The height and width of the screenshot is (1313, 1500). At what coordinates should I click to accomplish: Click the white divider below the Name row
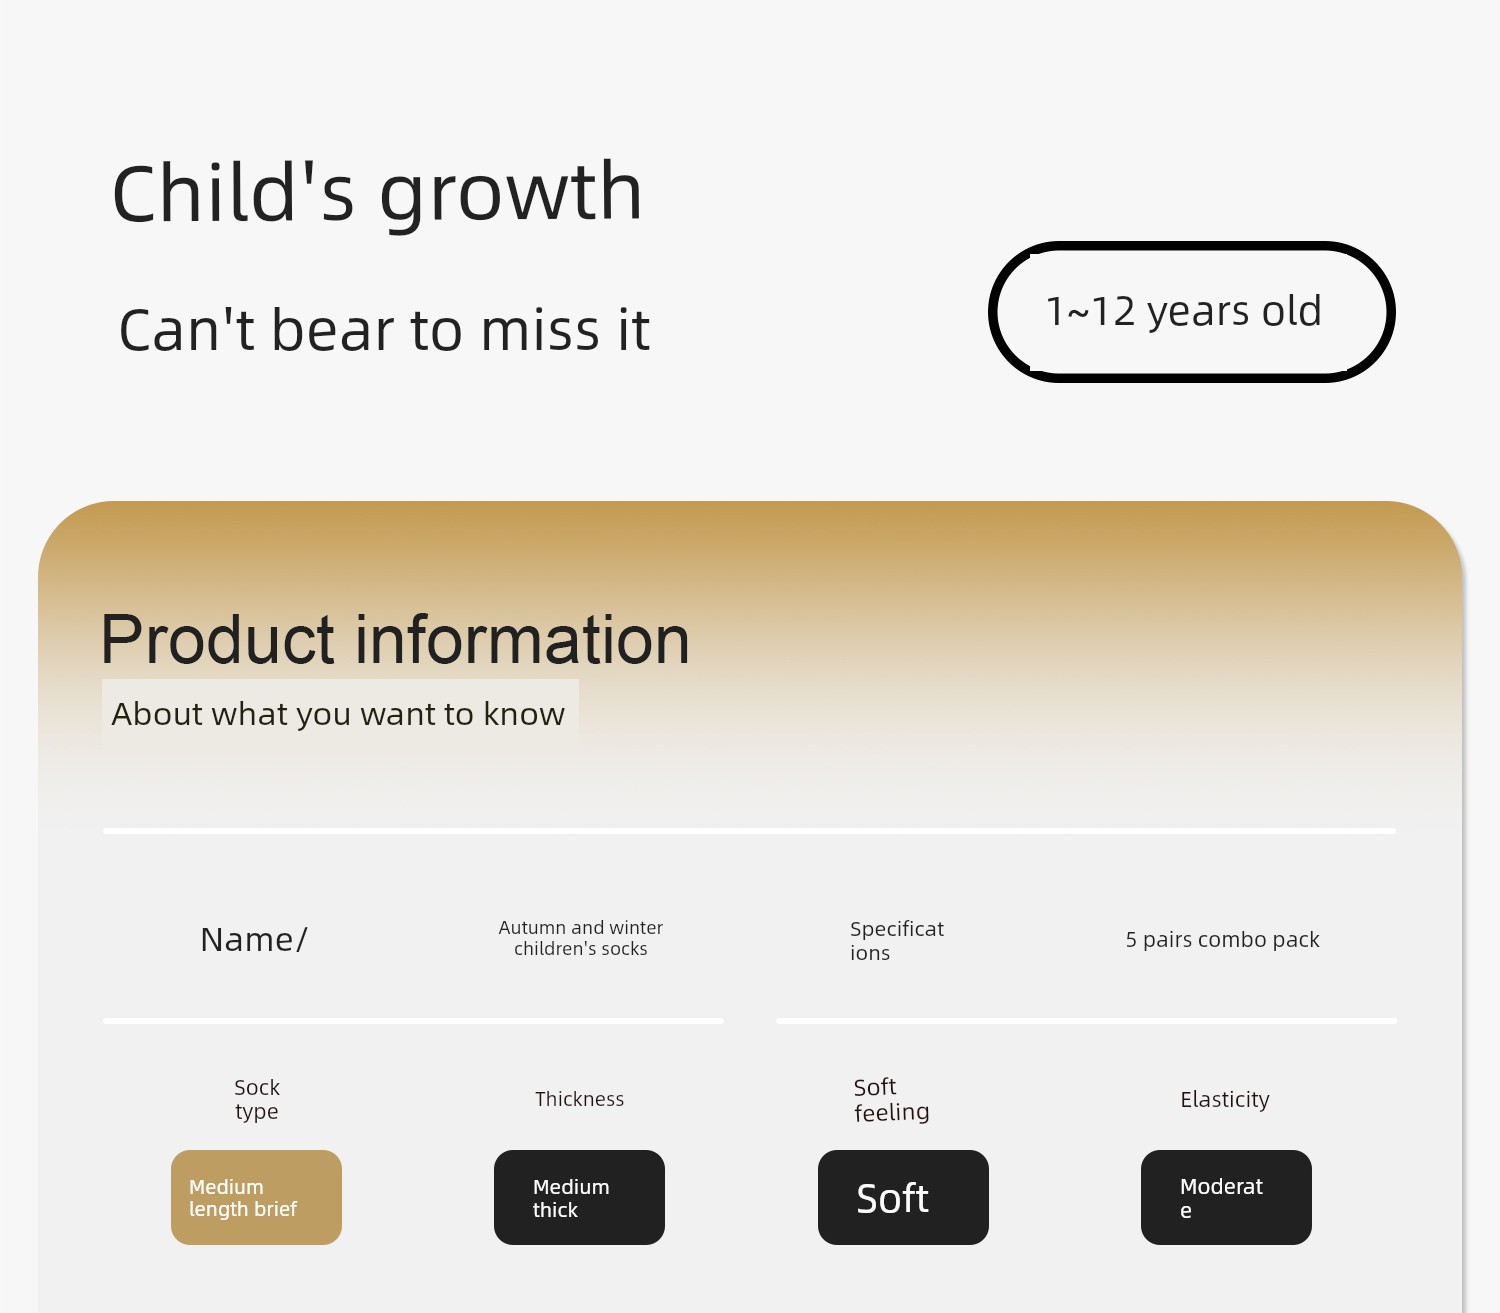(413, 1021)
